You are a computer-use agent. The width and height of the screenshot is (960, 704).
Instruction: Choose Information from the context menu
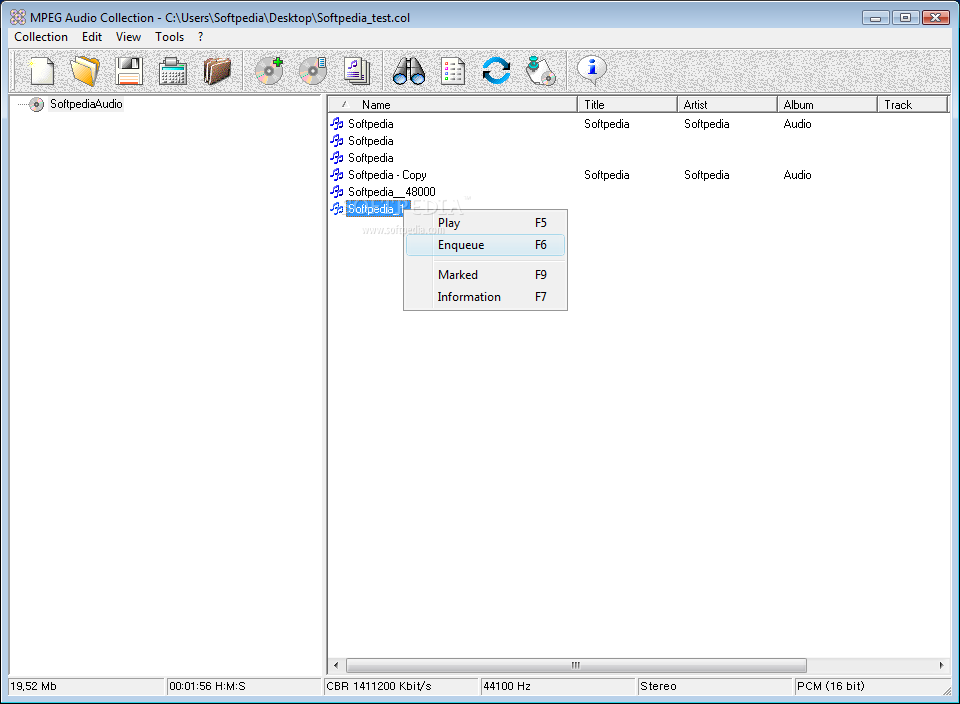coord(485,297)
